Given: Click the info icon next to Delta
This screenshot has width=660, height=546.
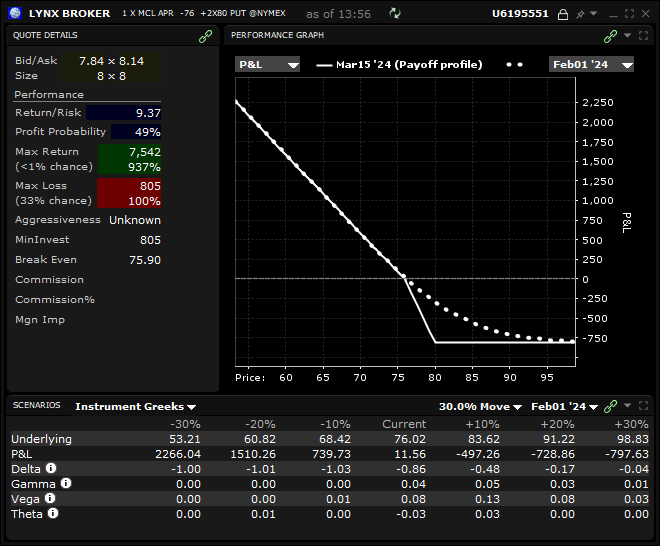Looking at the screenshot, I should pyautogui.click(x=51, y=467).
